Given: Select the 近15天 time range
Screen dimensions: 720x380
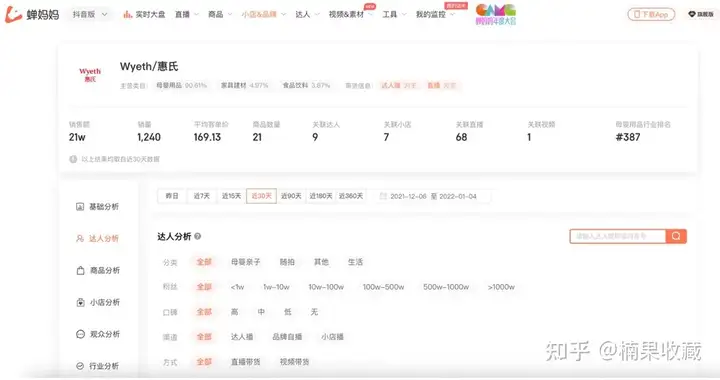Looking at the screenshot, I should [x=231, y=196].
